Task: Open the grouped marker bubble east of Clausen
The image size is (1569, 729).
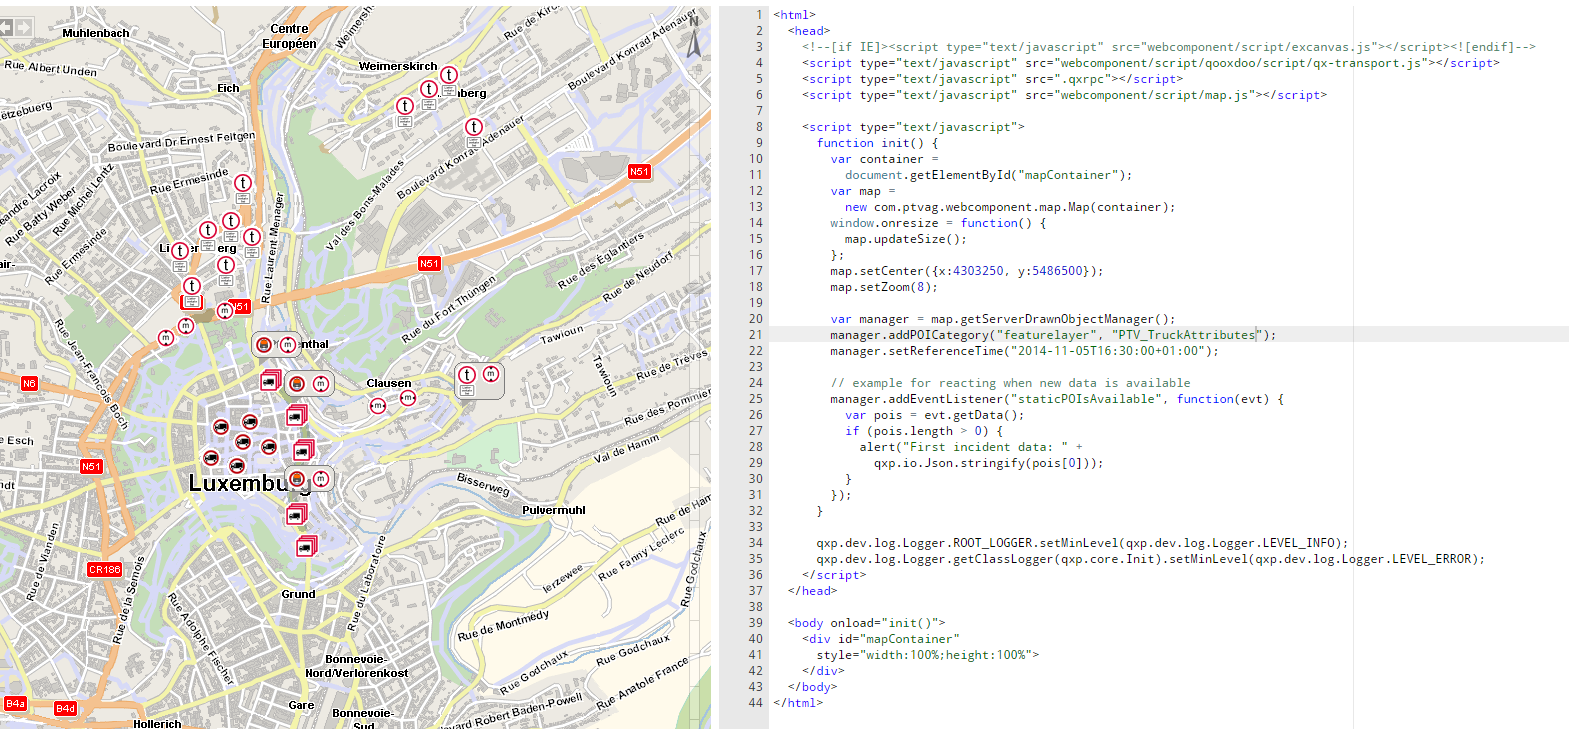Action: [479, 380]
